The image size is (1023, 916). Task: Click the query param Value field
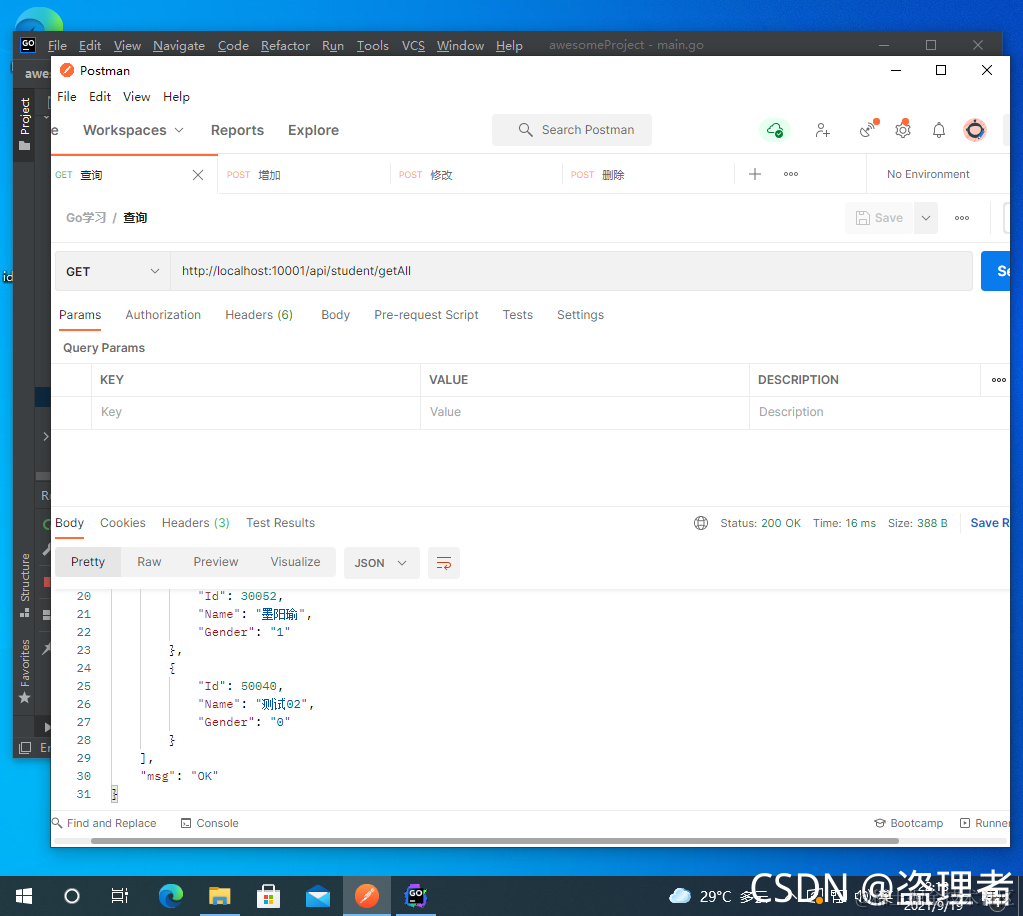tap(585, 412)
